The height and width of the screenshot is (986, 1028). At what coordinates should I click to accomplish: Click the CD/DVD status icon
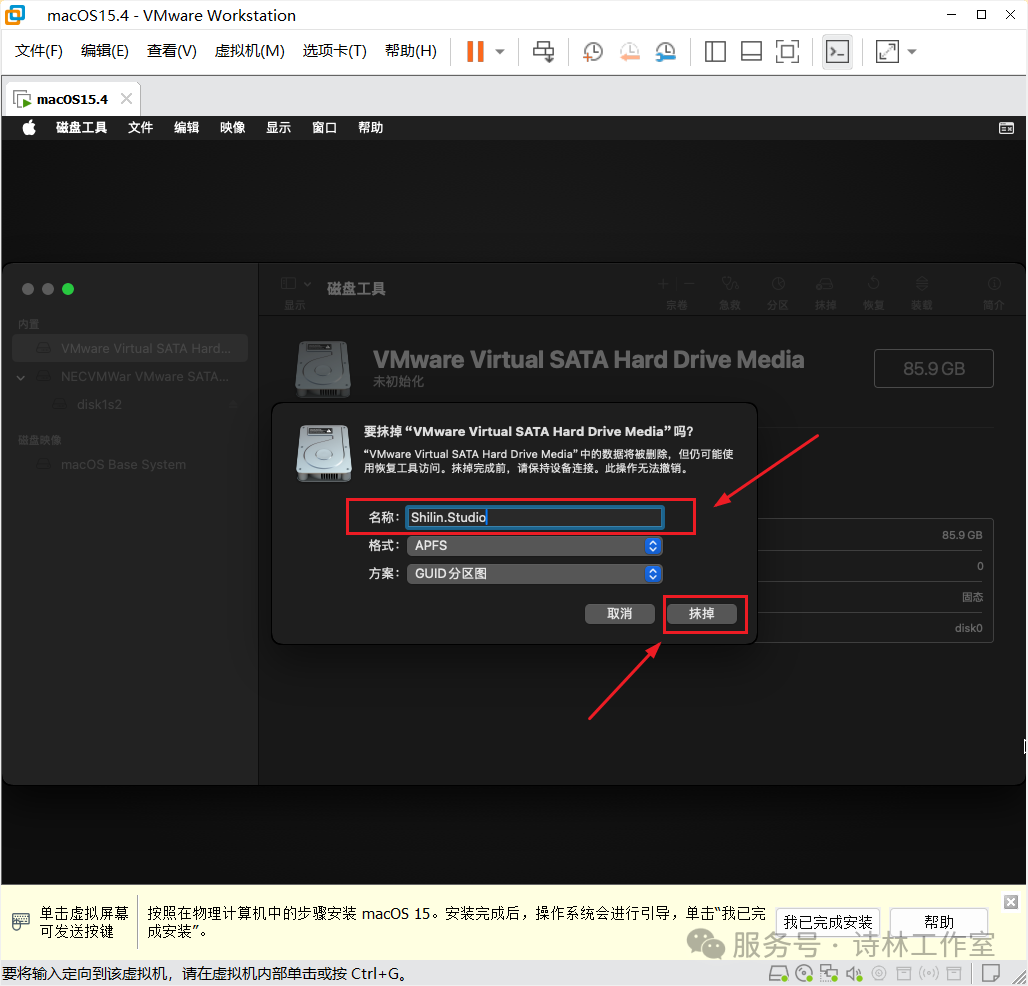(804, 974)
